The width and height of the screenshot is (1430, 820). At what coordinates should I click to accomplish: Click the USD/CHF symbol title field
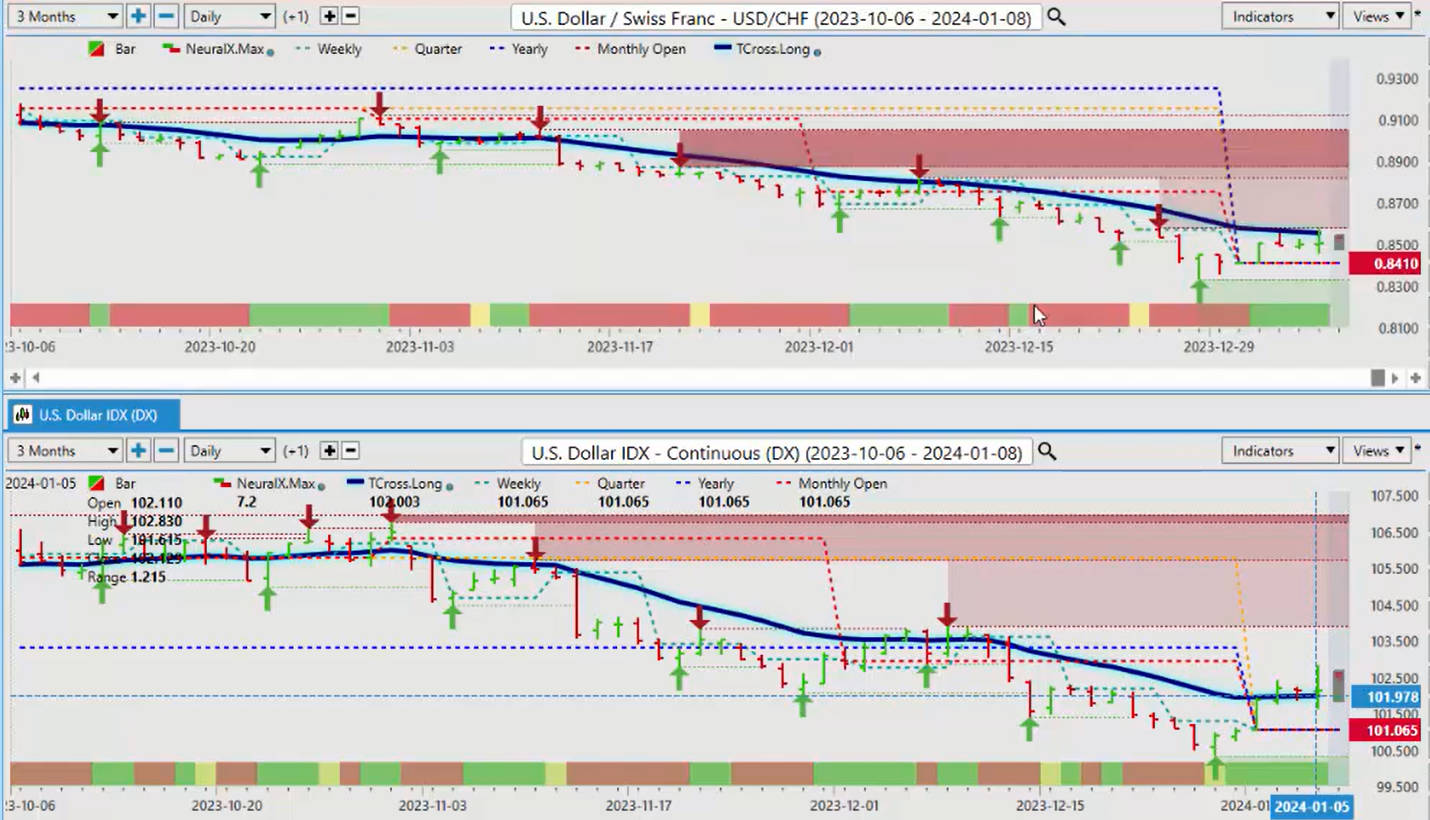(775, 17)
